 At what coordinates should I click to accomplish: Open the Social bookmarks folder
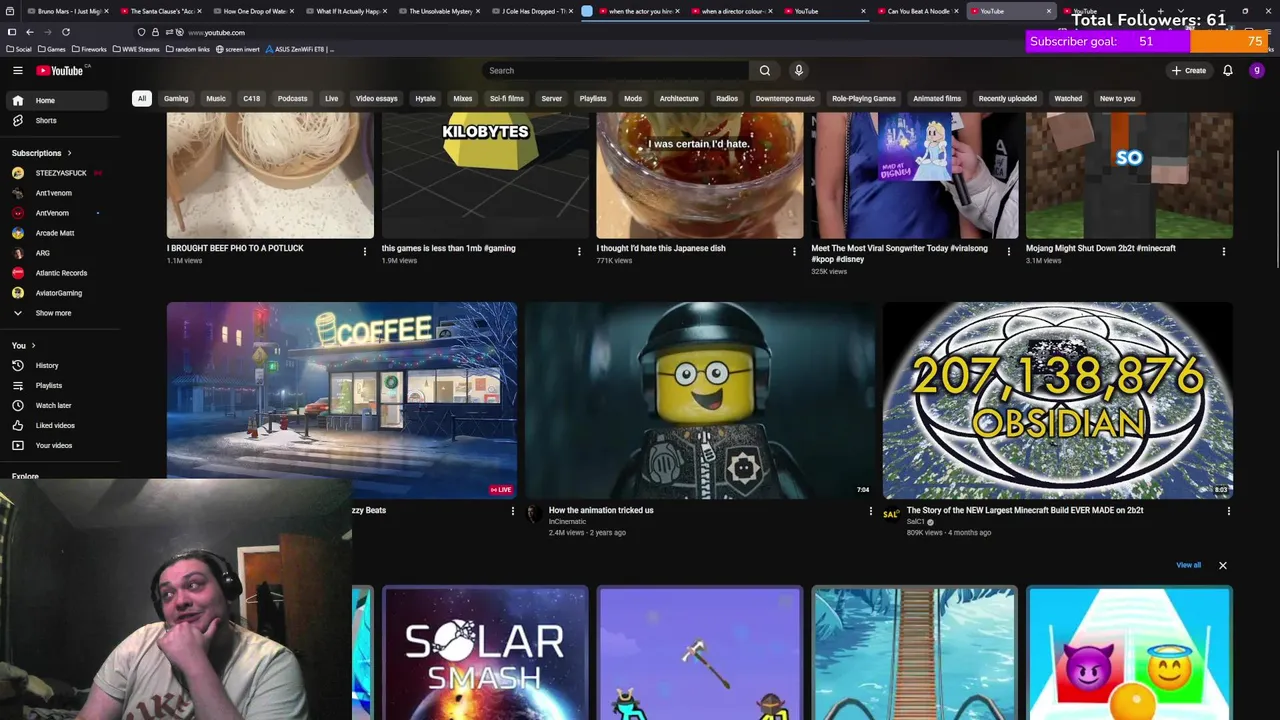click(19, 49)
